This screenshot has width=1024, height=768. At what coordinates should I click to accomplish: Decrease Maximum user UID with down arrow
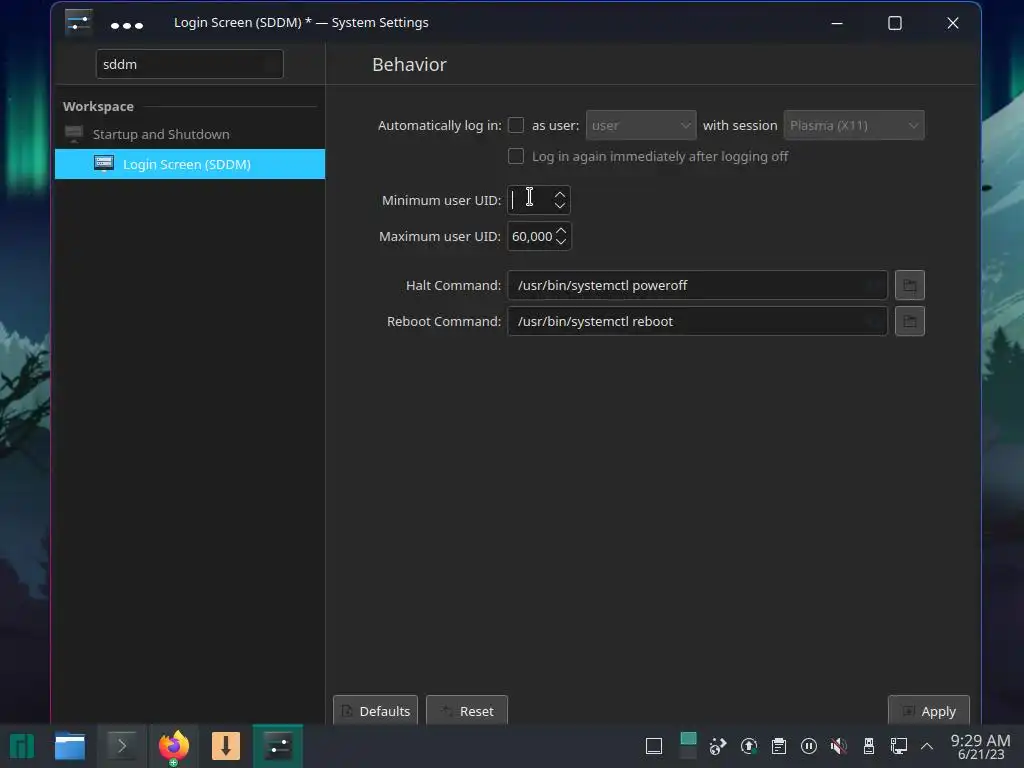(x=561, y=242)
